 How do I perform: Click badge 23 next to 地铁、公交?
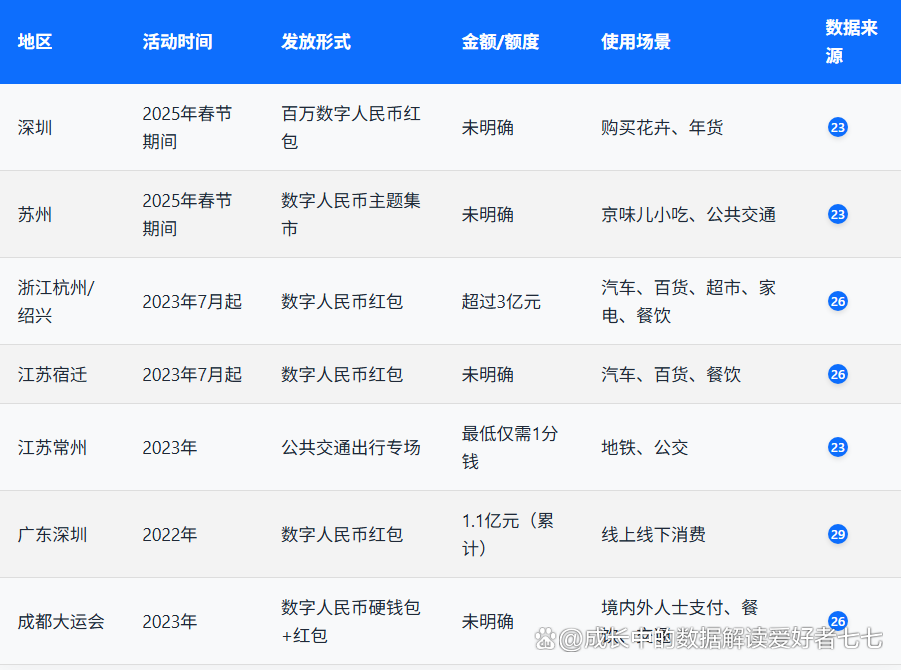(x=838, y=448)
